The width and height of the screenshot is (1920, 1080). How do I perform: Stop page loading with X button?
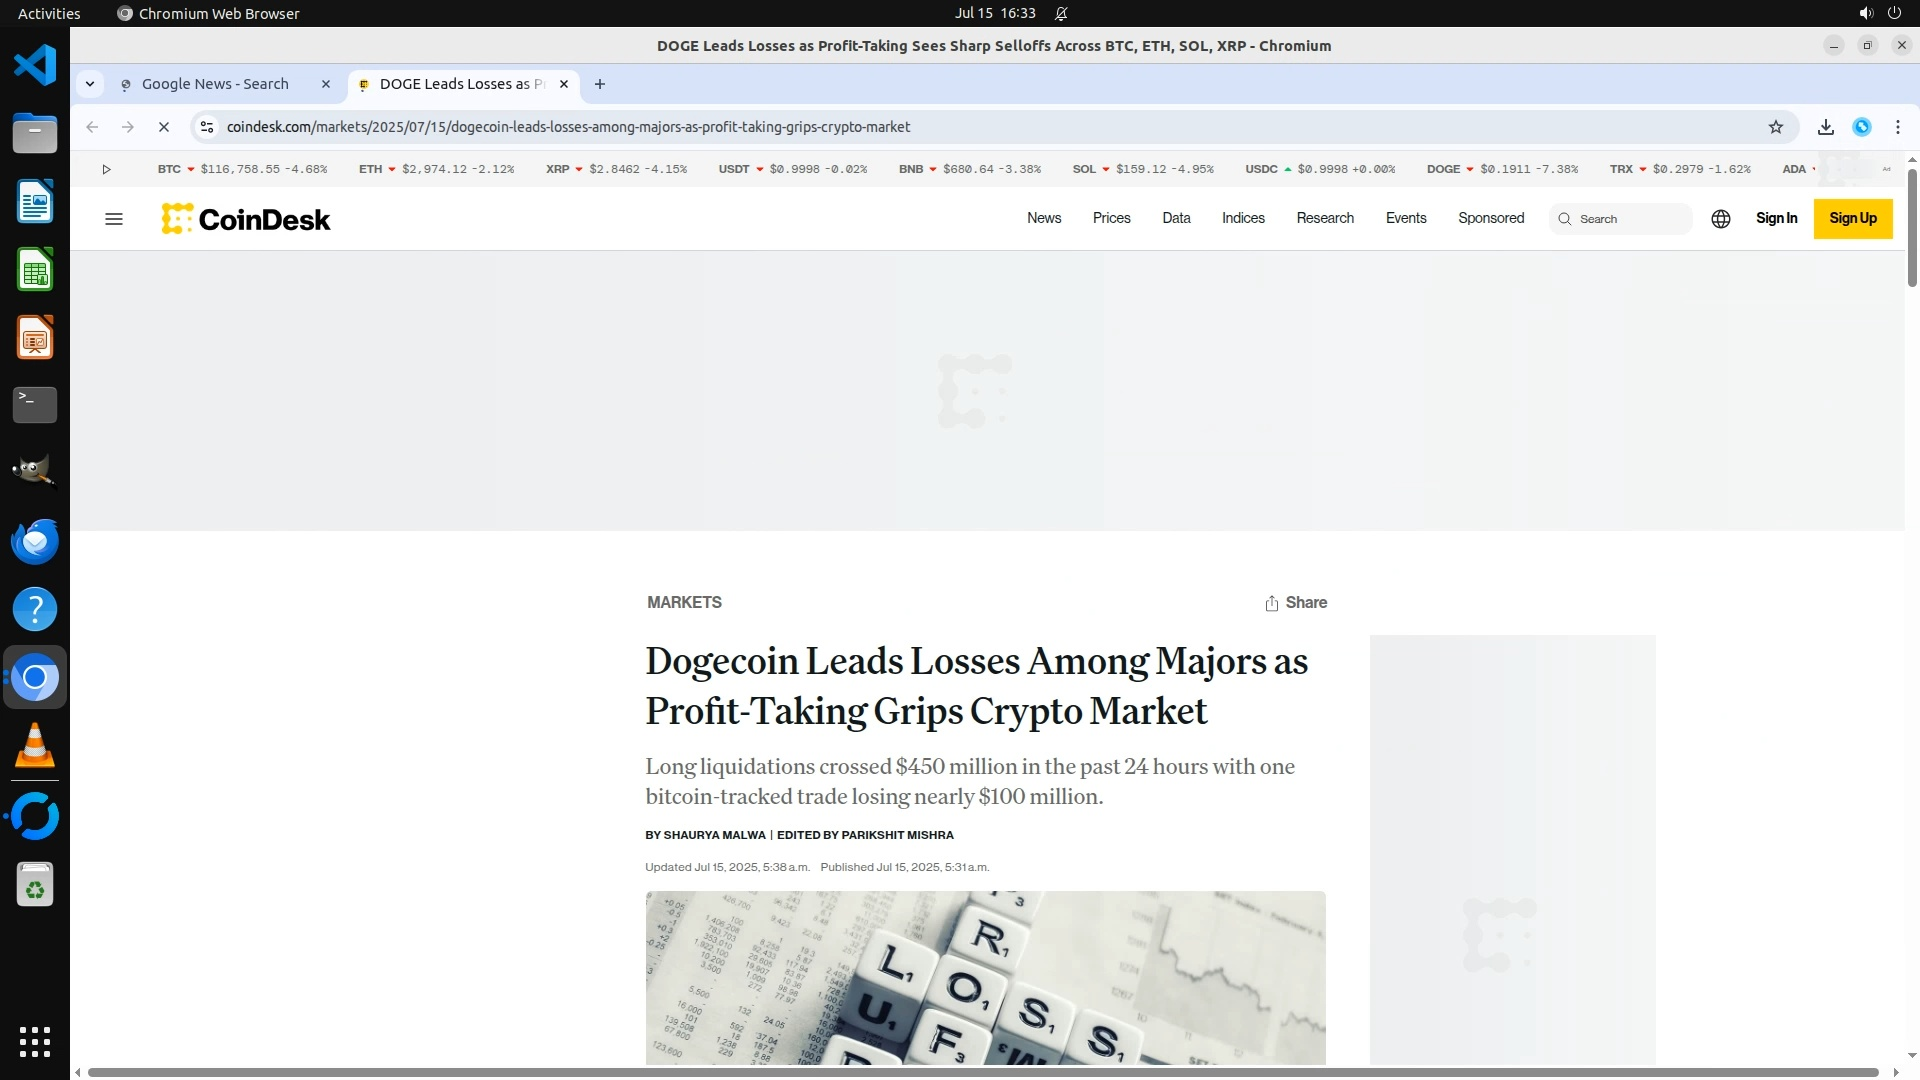[x=164, y=127]
